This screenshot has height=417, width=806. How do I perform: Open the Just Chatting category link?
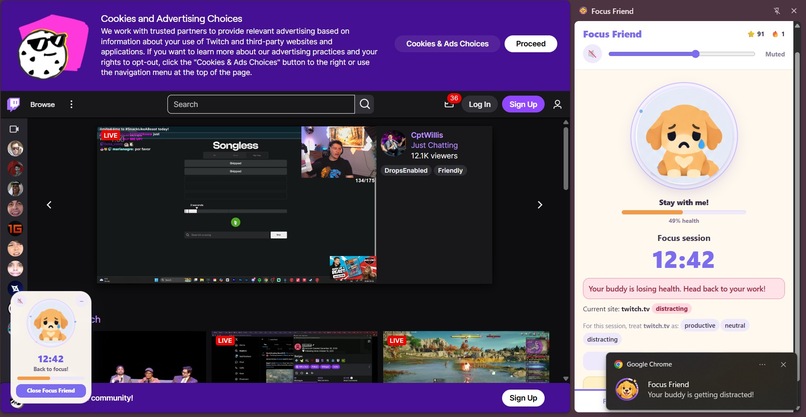coord(434,146)
